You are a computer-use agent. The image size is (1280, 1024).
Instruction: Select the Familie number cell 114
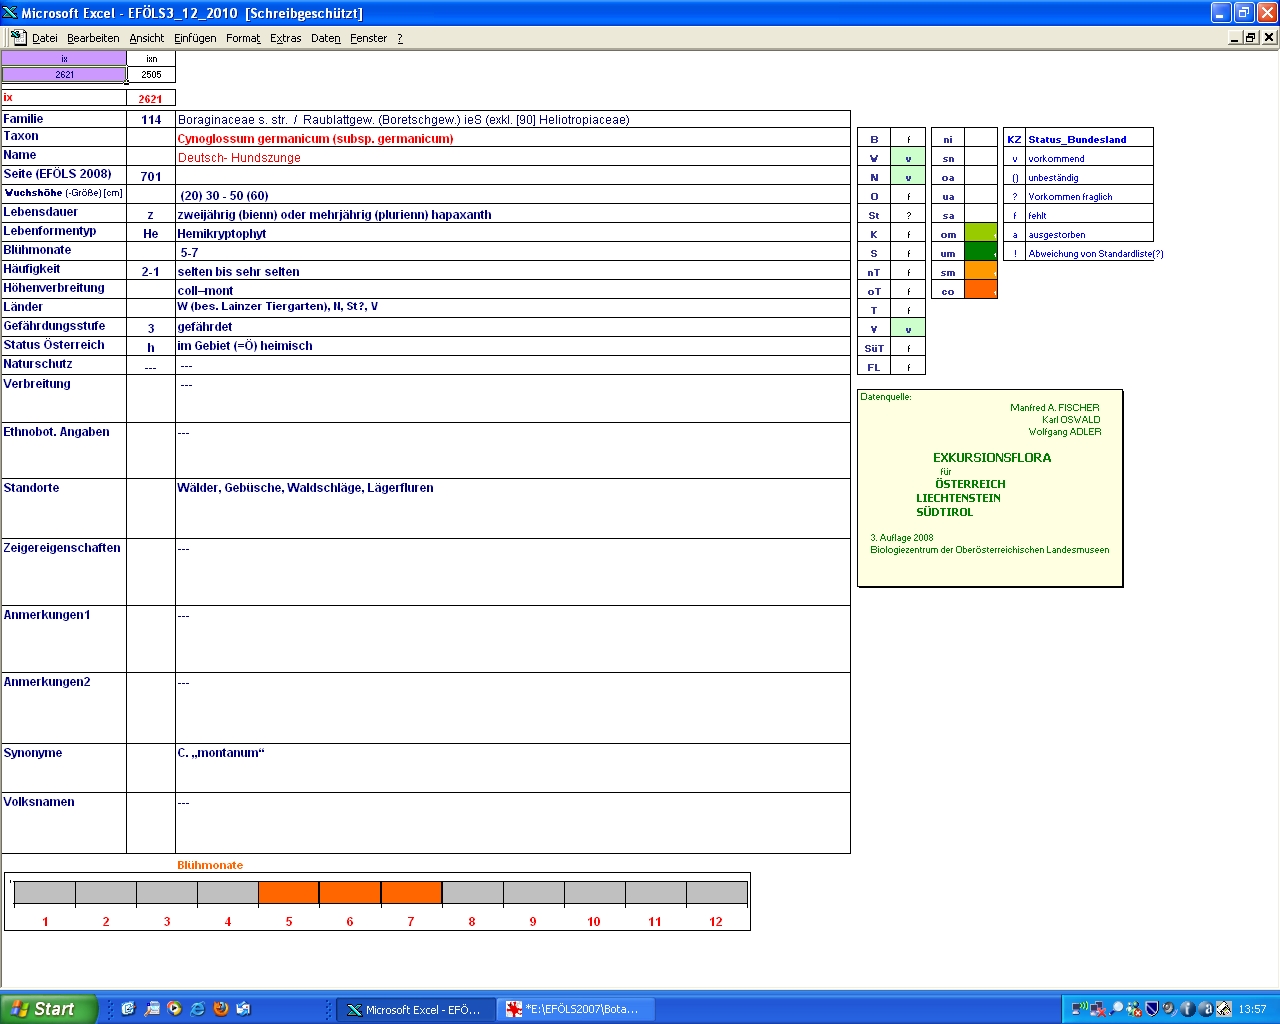(151, 119)
